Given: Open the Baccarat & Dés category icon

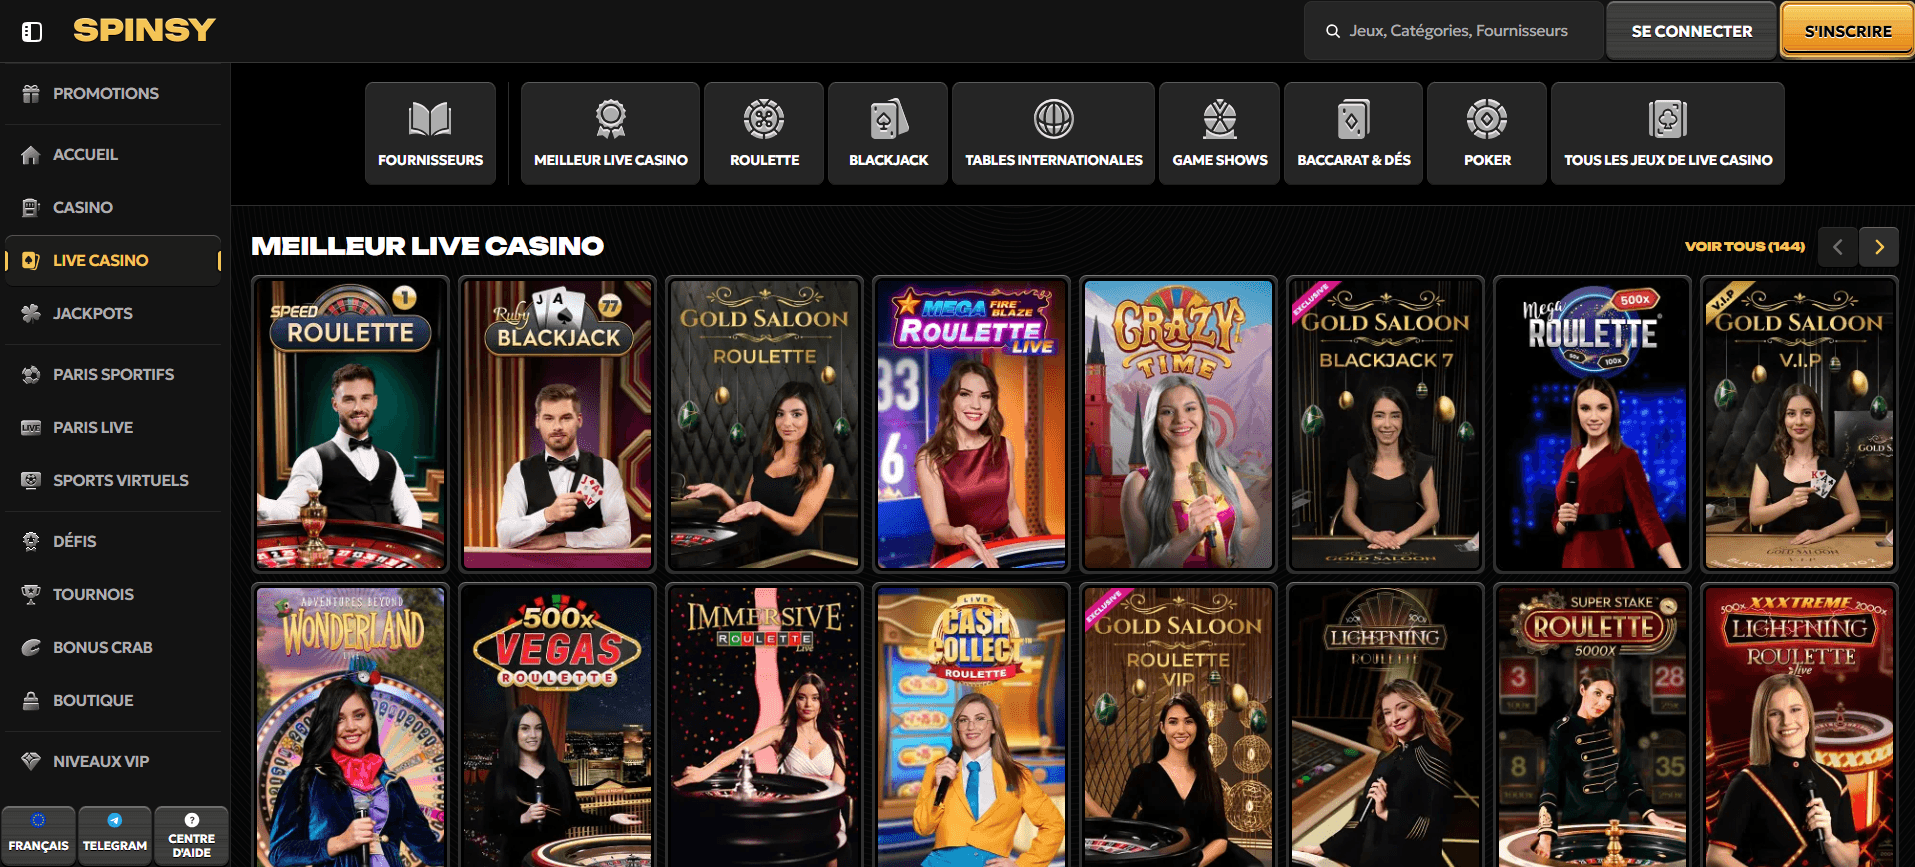Looking at the screenshot, I should point(1353,120).
